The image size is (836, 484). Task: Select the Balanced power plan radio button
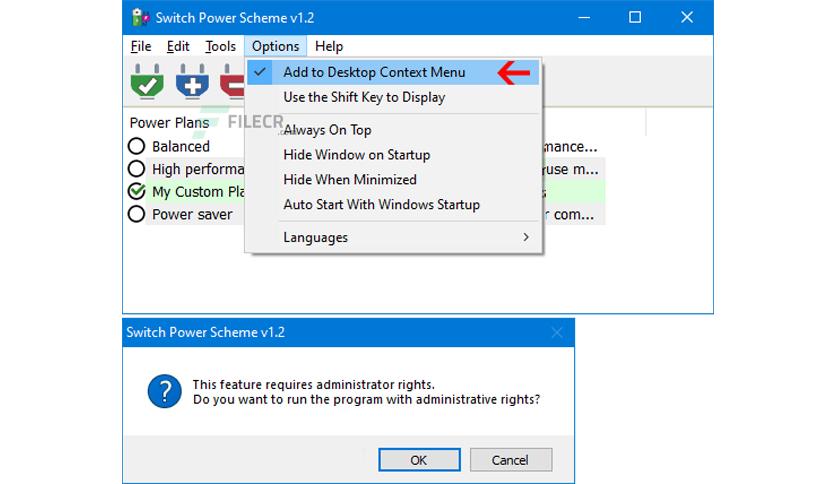tap(136, 146)
